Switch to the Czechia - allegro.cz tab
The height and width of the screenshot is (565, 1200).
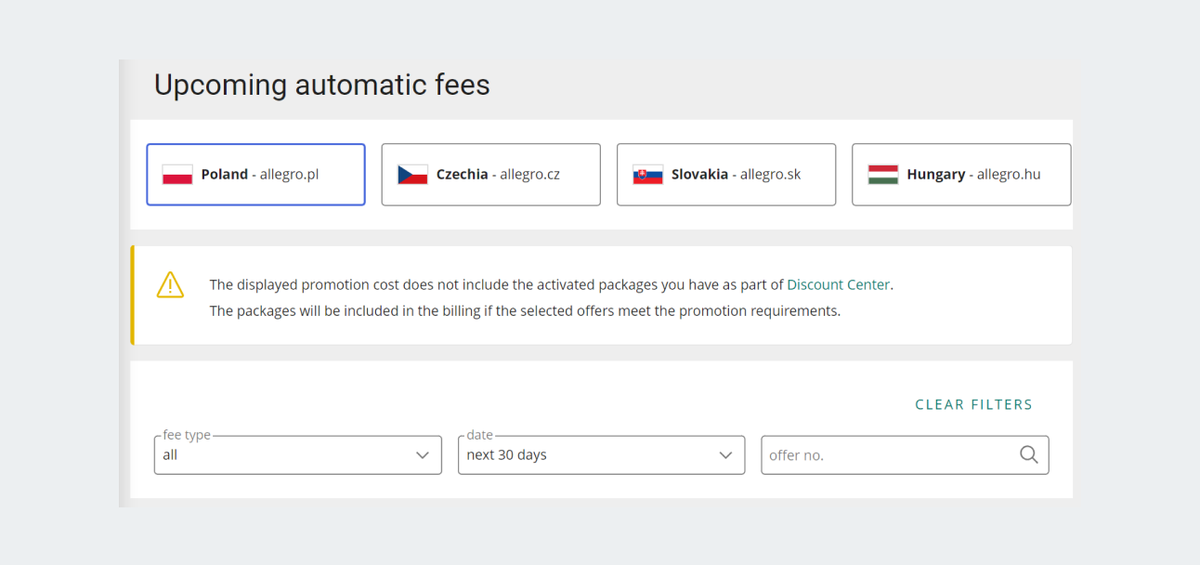[491, 174]
